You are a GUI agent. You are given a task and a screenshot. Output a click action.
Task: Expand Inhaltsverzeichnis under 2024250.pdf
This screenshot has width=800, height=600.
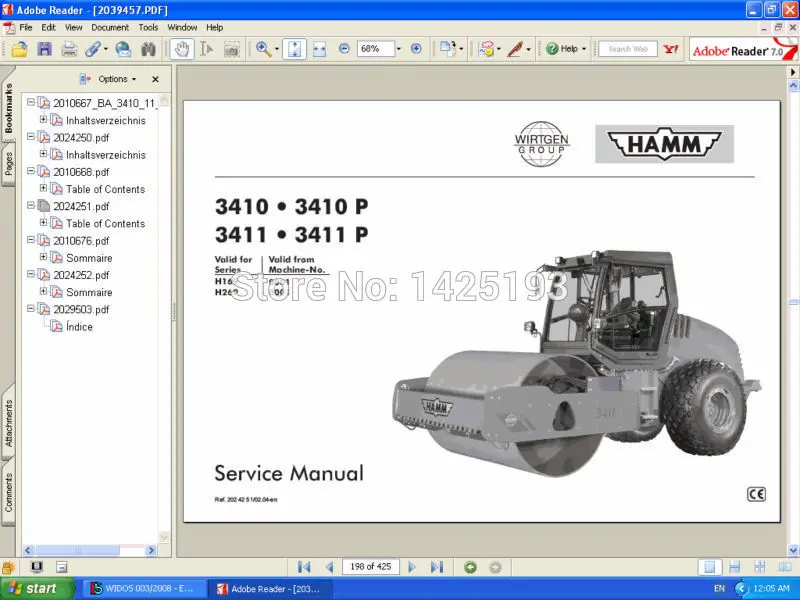click(43, 154)
